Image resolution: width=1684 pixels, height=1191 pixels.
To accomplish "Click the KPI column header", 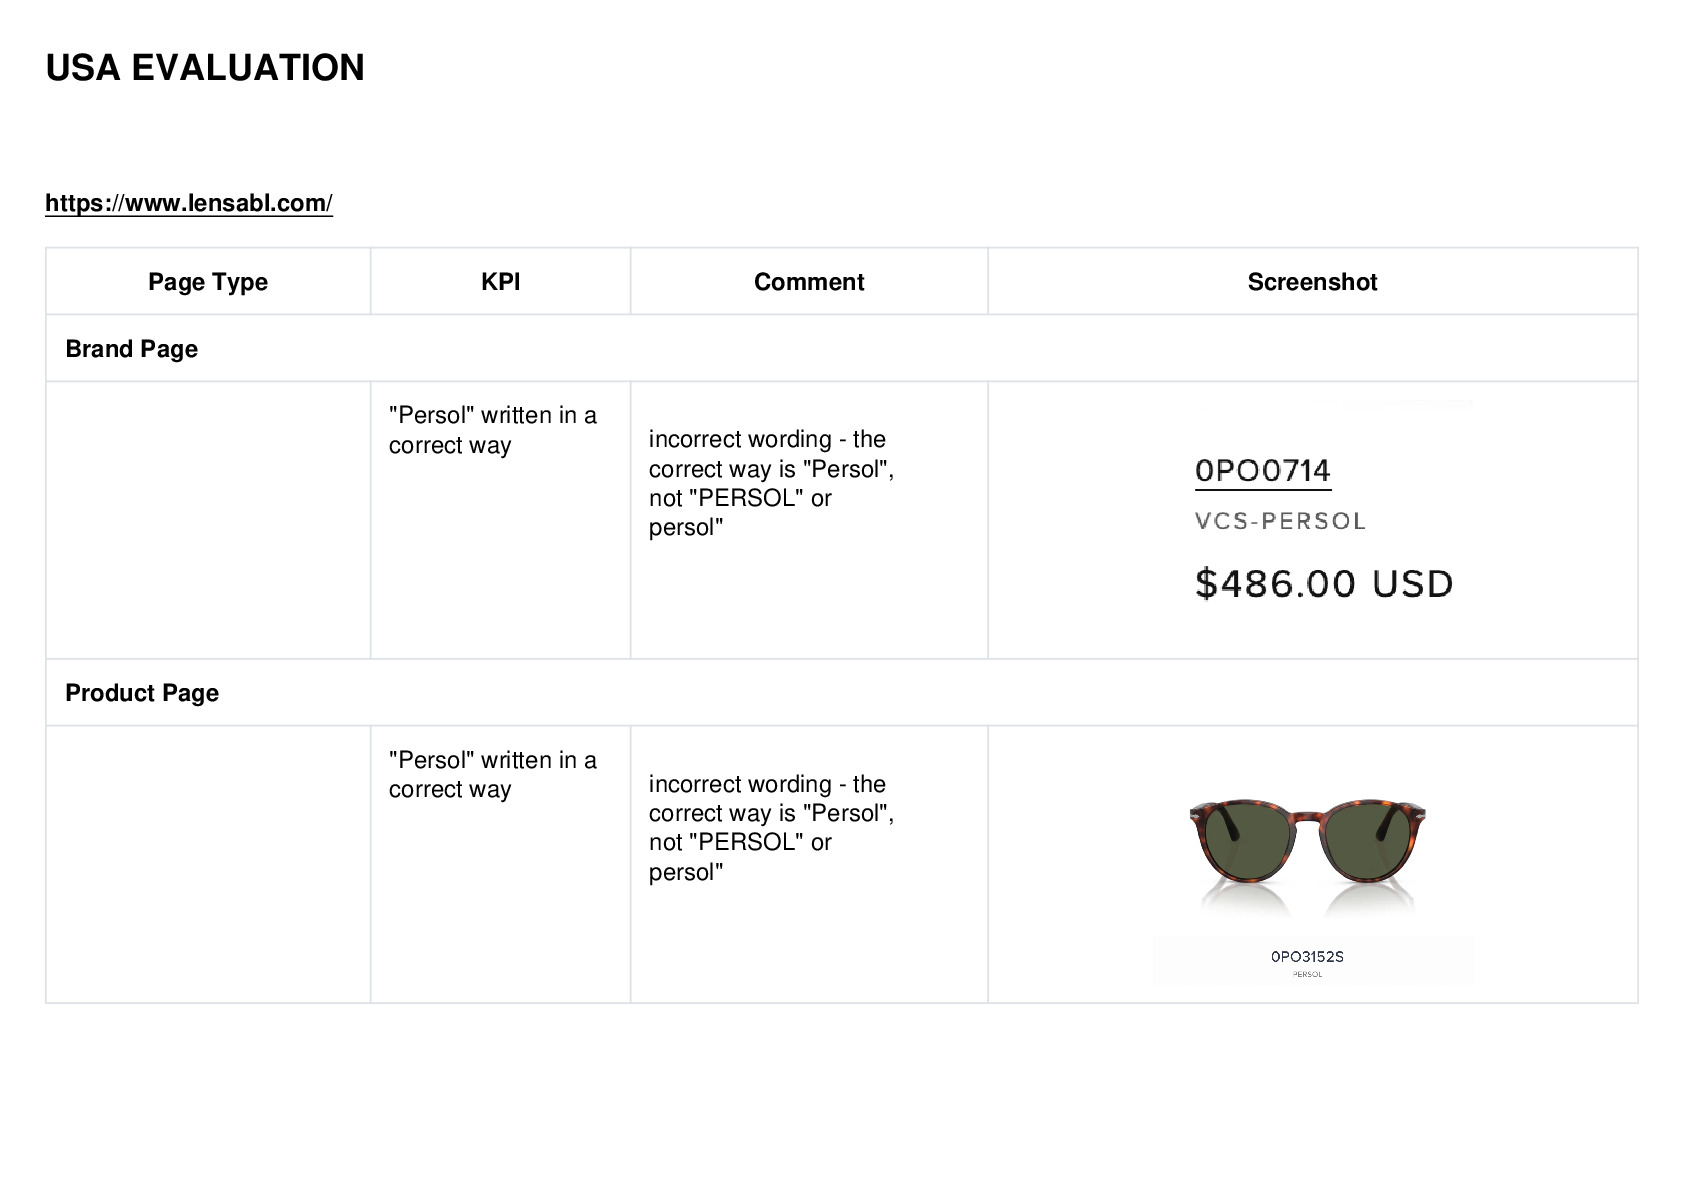I will coord(500,282).
